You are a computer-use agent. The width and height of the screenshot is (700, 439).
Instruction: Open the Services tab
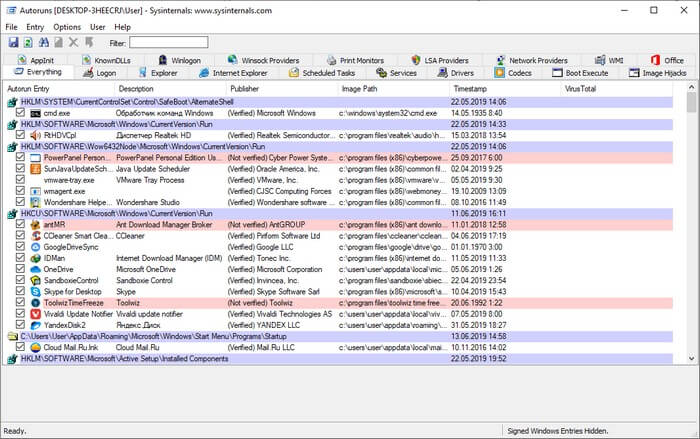click(x=396, y=73)
